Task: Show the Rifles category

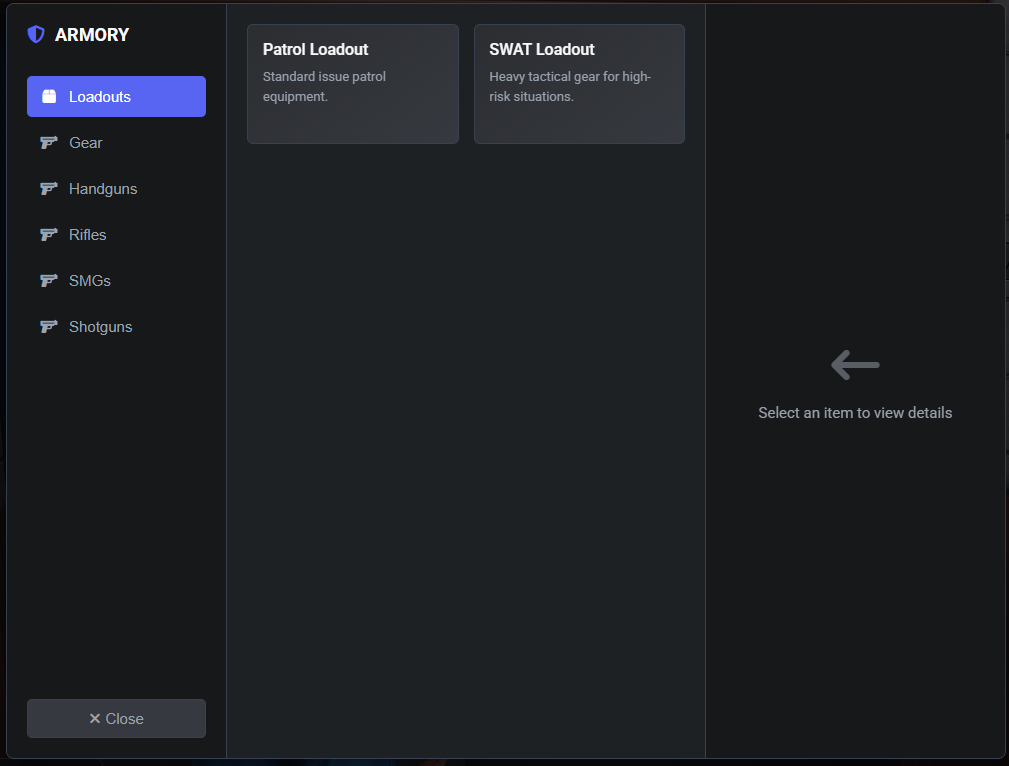Action: [x=116, y=234]
